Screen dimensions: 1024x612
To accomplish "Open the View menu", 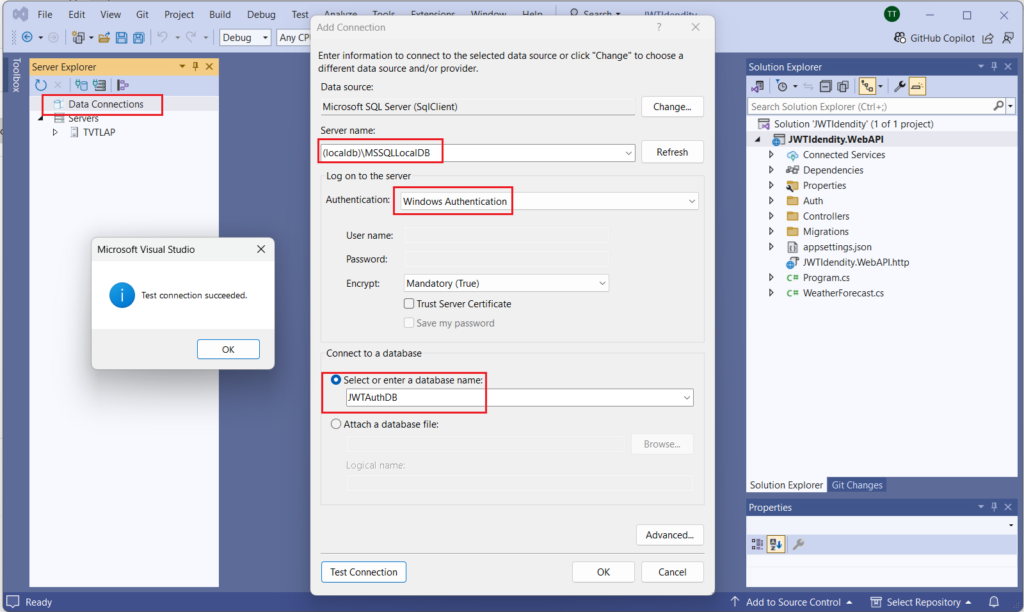I will coord(110,14).
